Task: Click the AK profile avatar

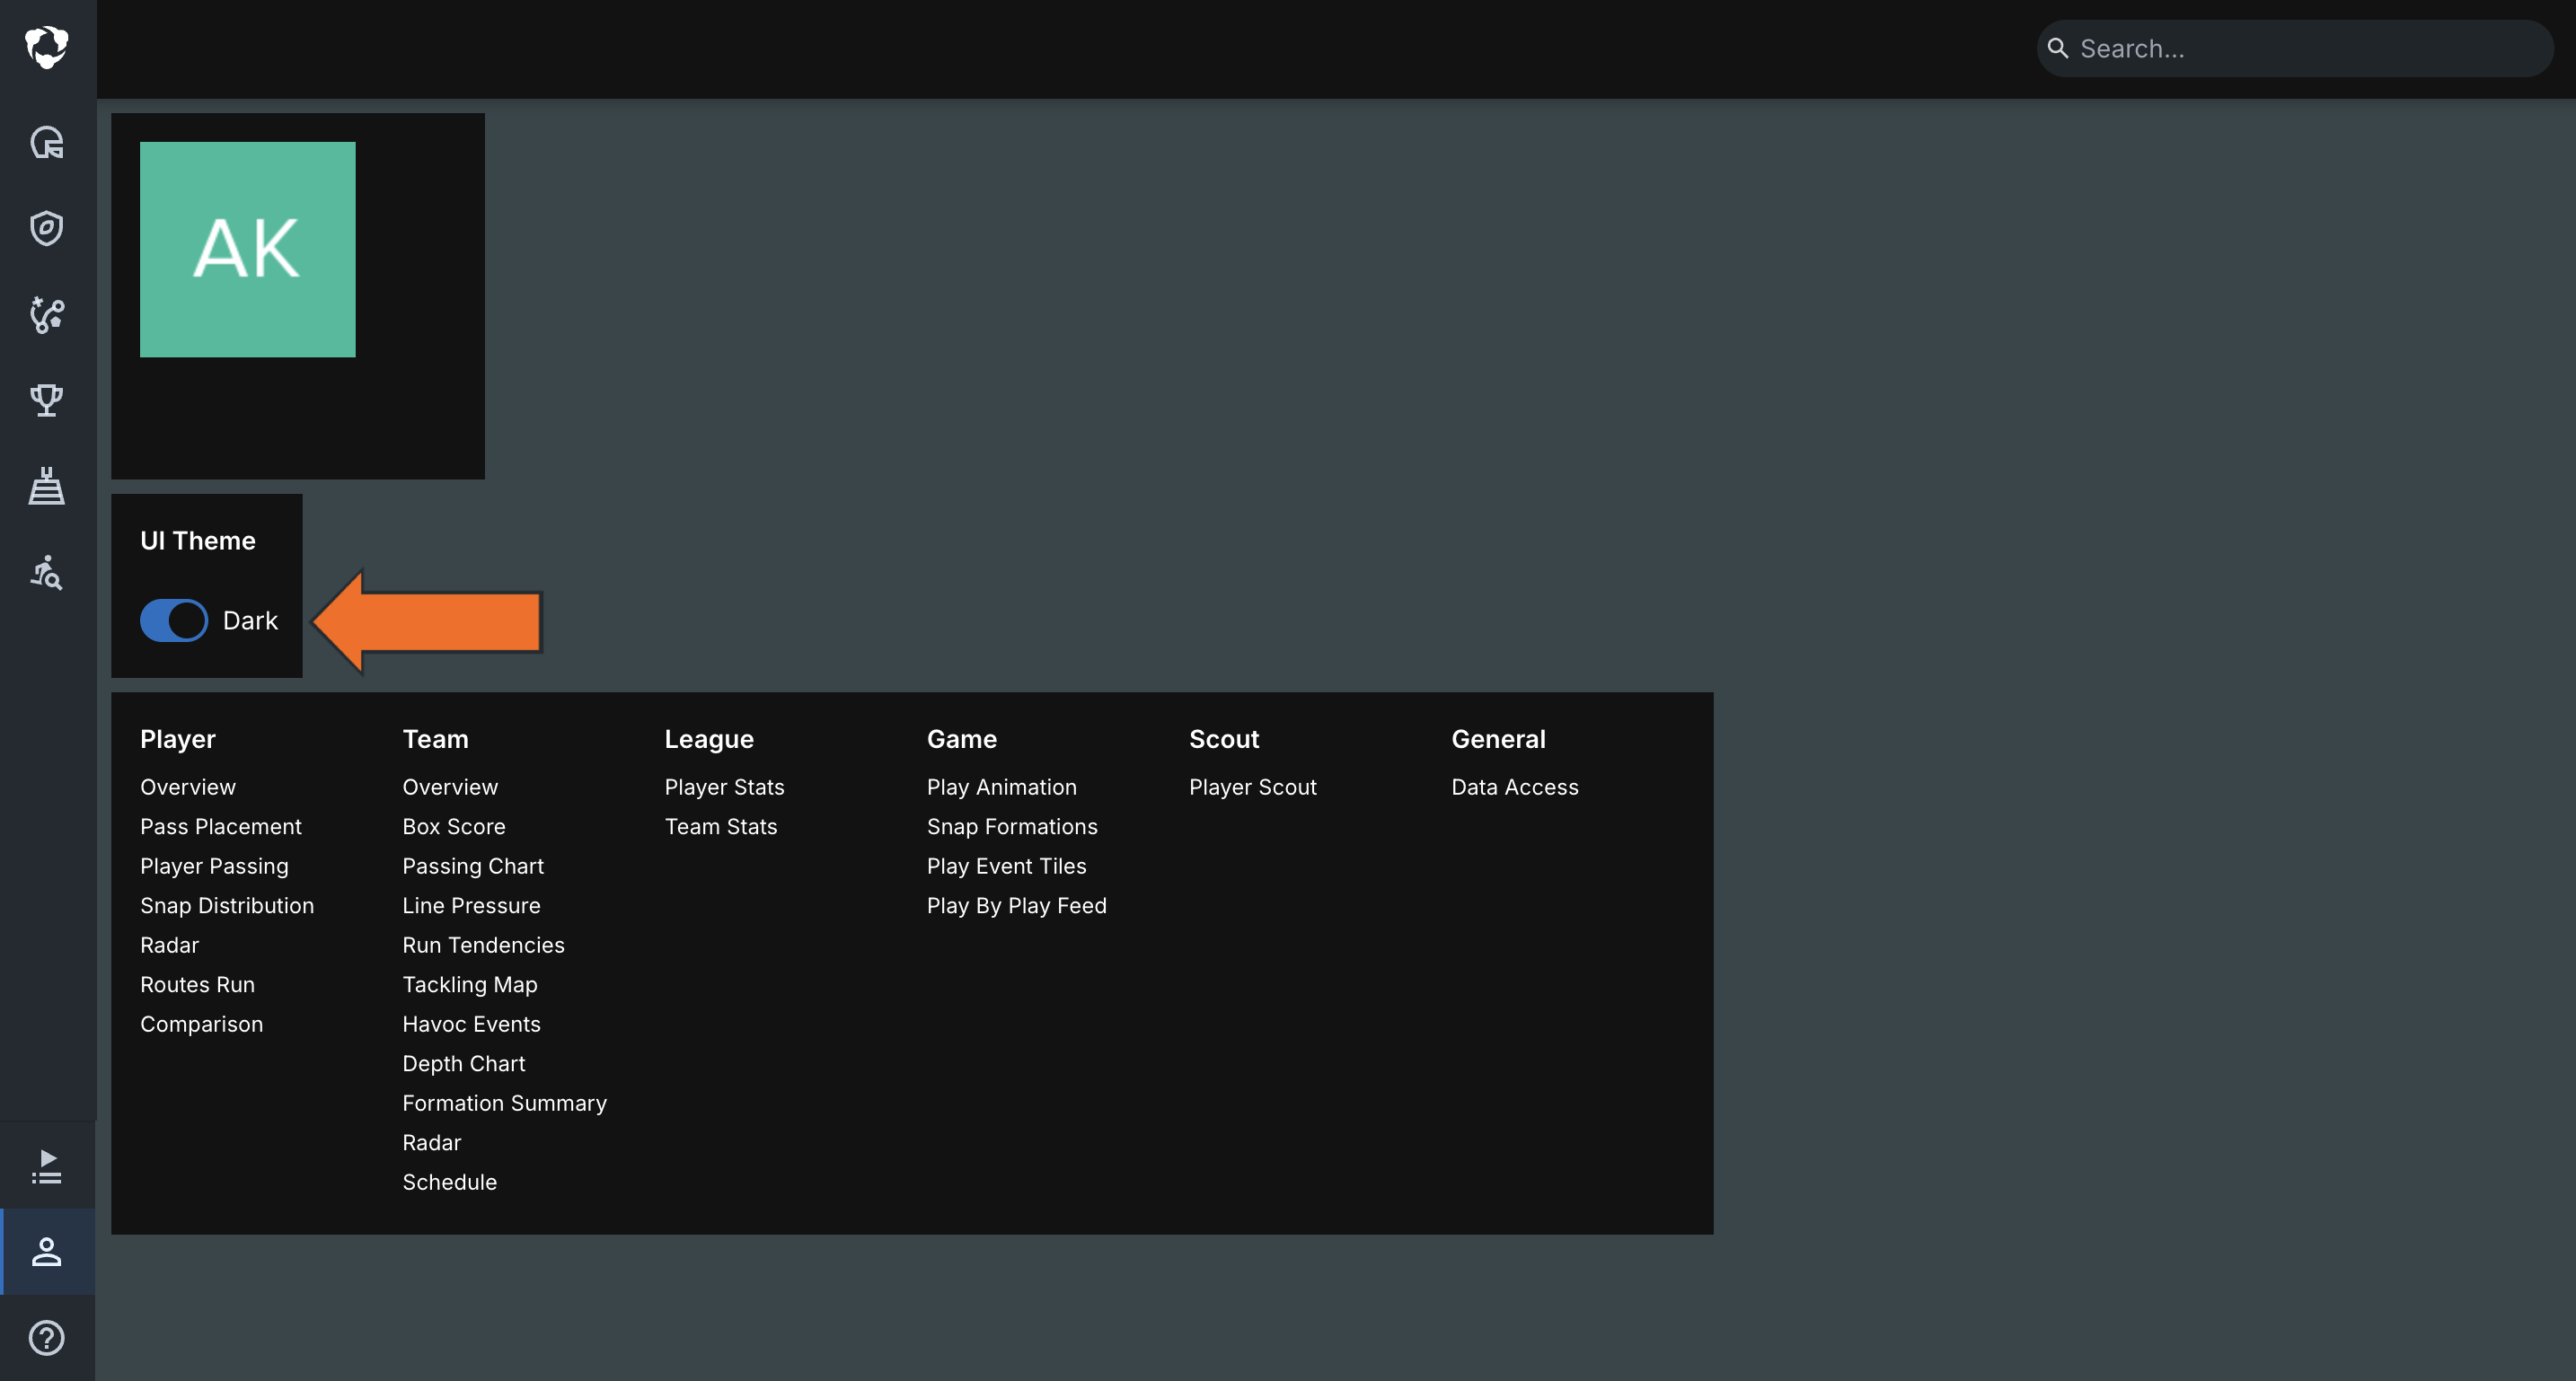Action: pos(248,250)
